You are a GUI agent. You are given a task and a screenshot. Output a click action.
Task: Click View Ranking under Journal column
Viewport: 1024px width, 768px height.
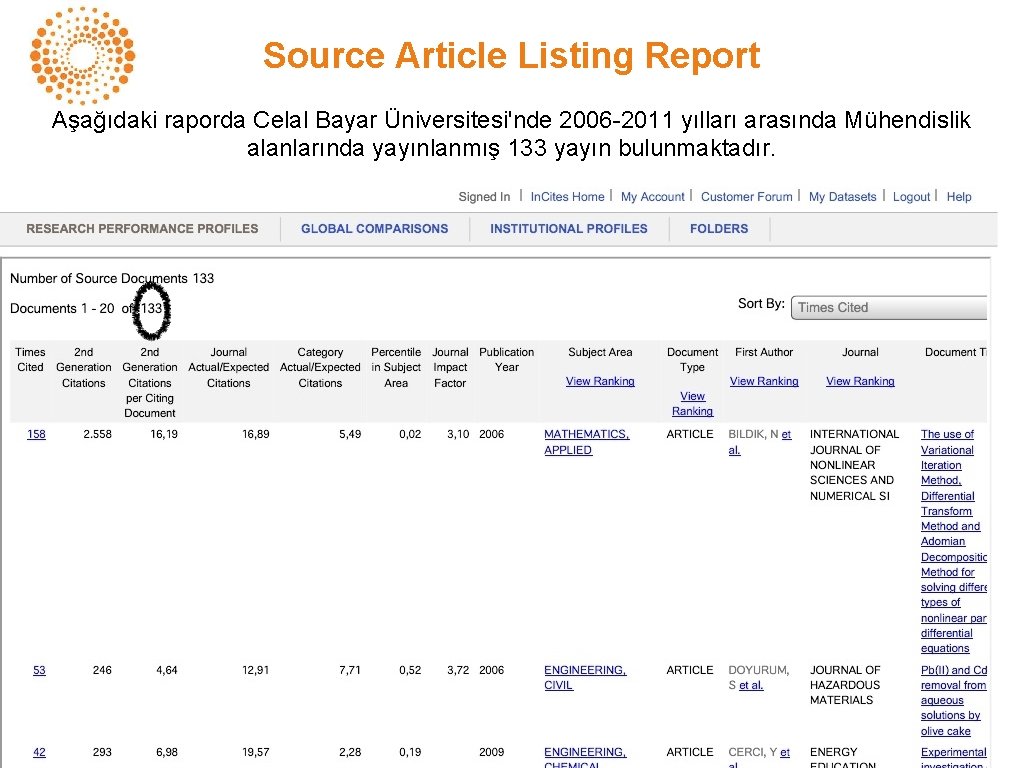click(860, 381)
